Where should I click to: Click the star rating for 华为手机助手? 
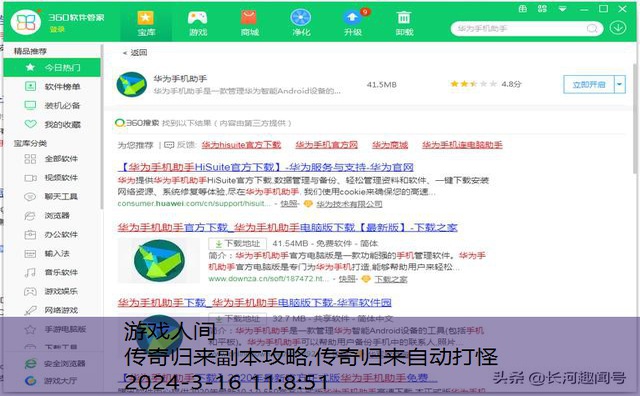(473, 84)
